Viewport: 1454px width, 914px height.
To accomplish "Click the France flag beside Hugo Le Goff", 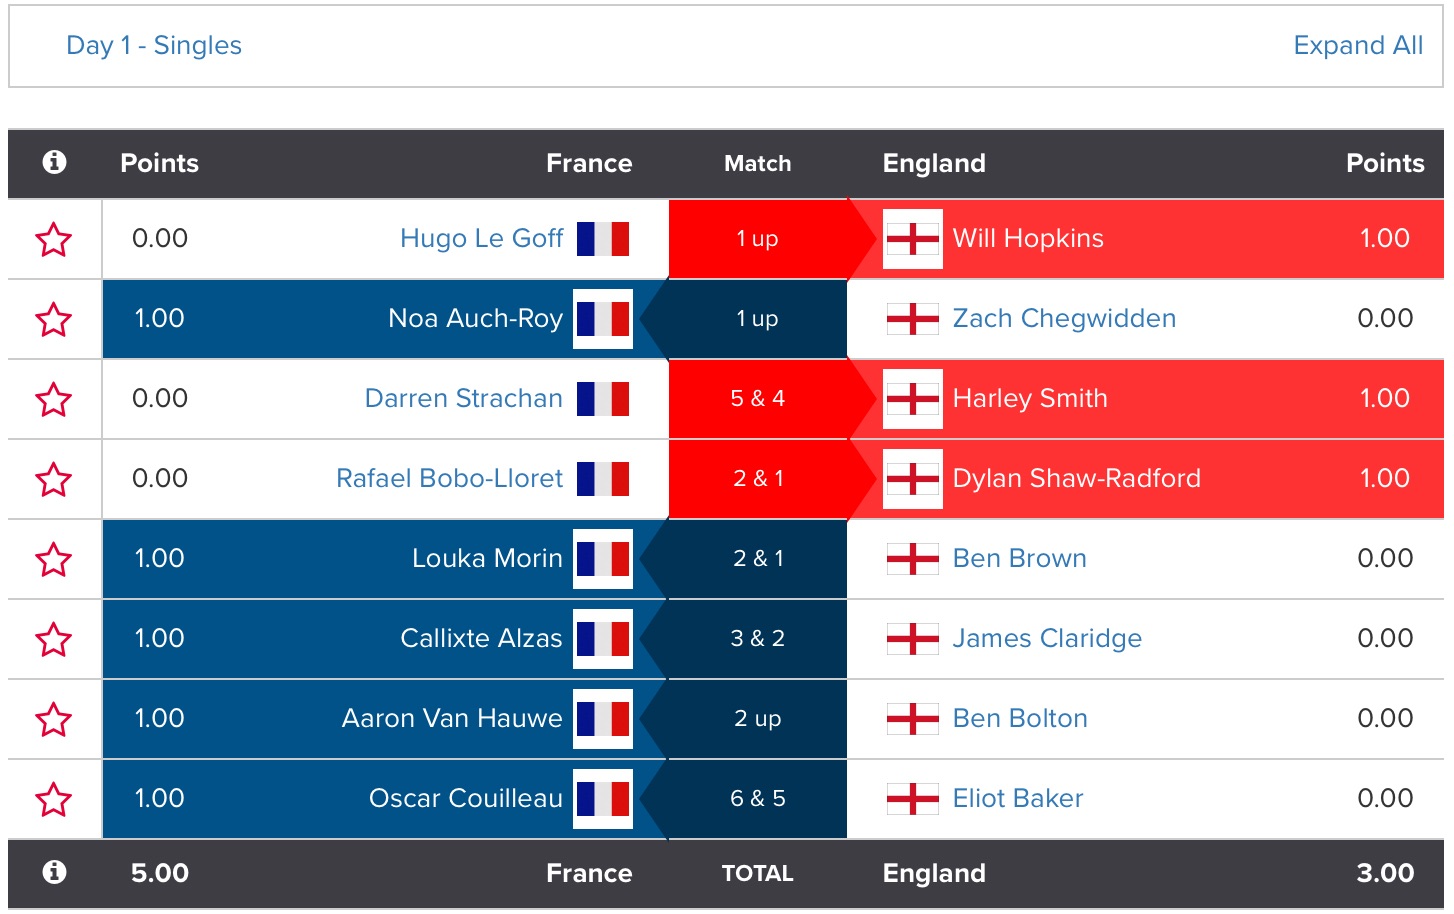I will pos(603,239).
